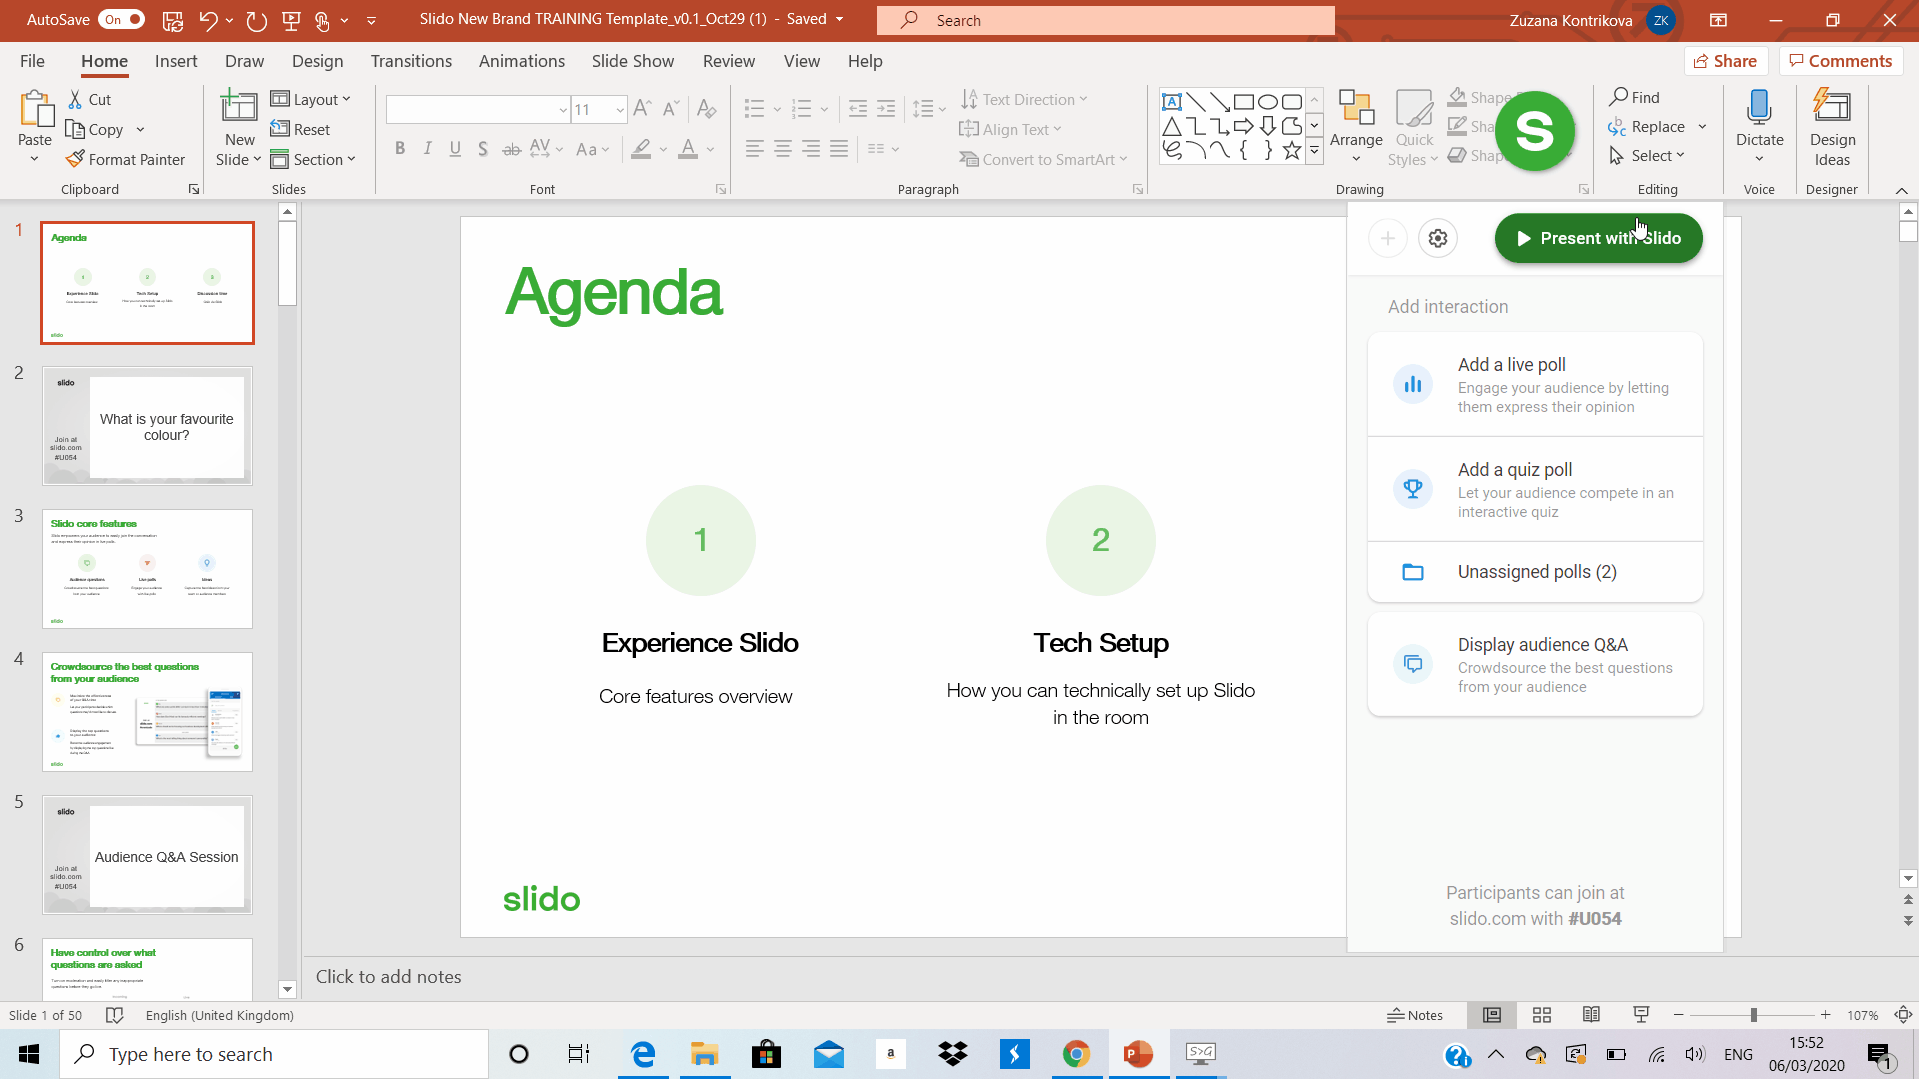Viewport: 1919px width, 1079px height.
Task: Collapse the ribbon chevron
Action: tap(1901, 190)
